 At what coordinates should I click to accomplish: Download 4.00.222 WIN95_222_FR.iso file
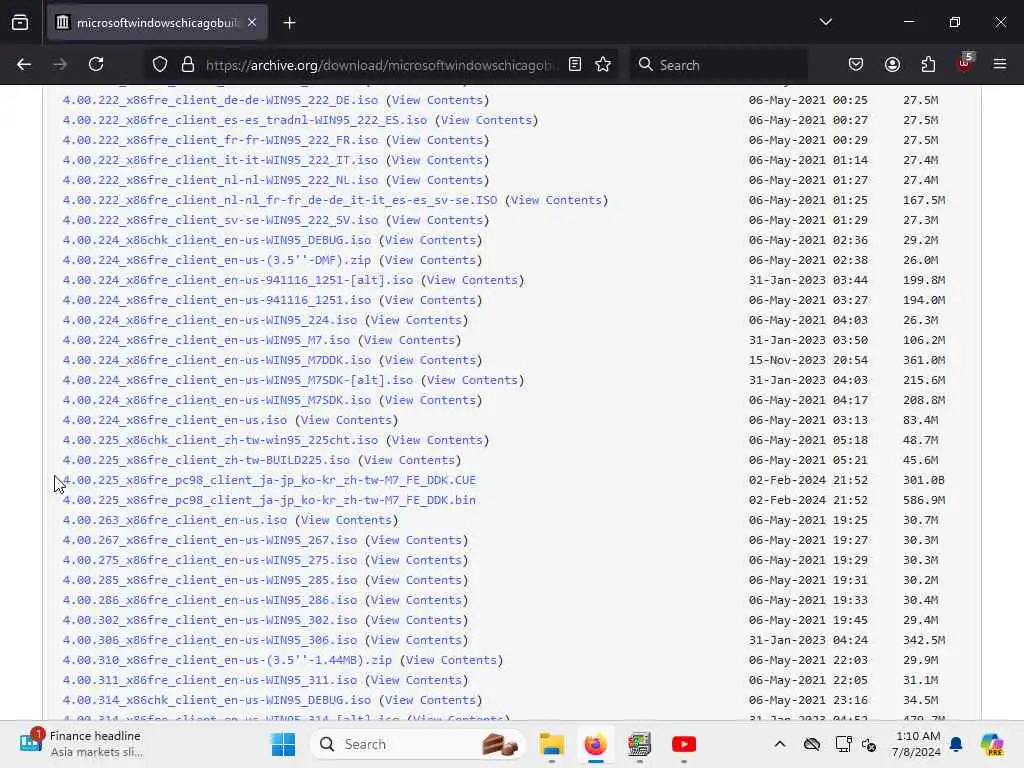pyautogui.click(x=220, y=140)
